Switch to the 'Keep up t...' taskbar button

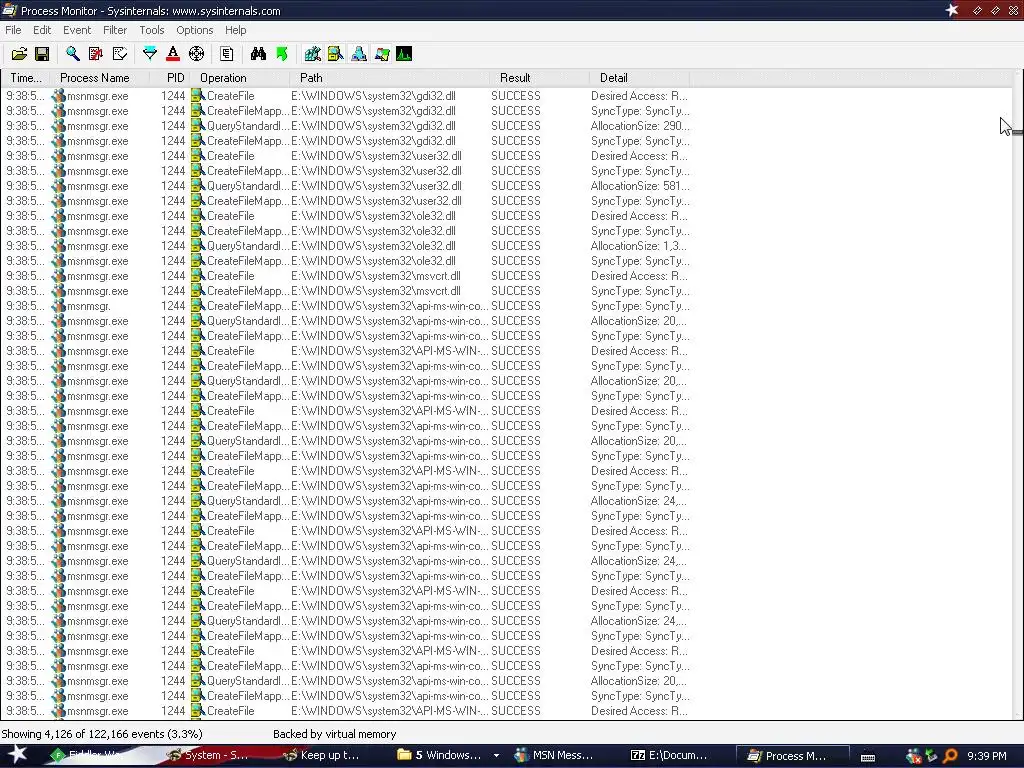click(x=322, y=756)
